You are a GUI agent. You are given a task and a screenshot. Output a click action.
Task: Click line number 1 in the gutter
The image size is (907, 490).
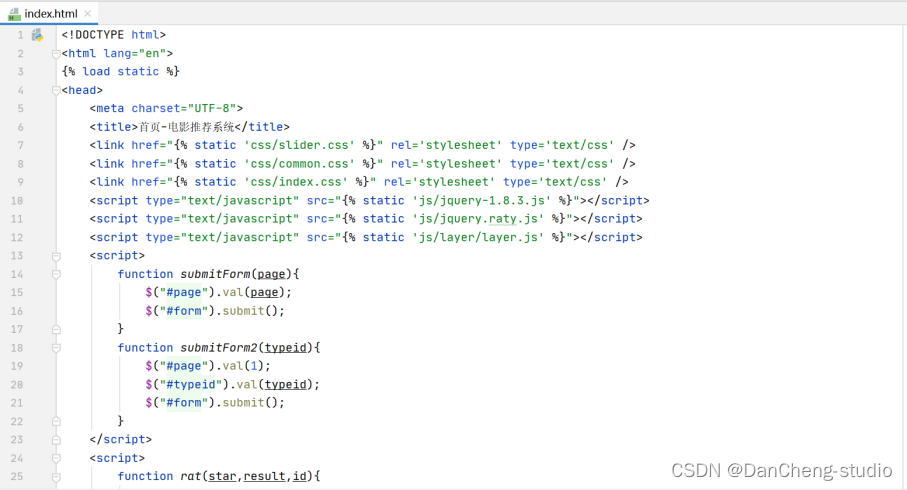click(20, 35)
